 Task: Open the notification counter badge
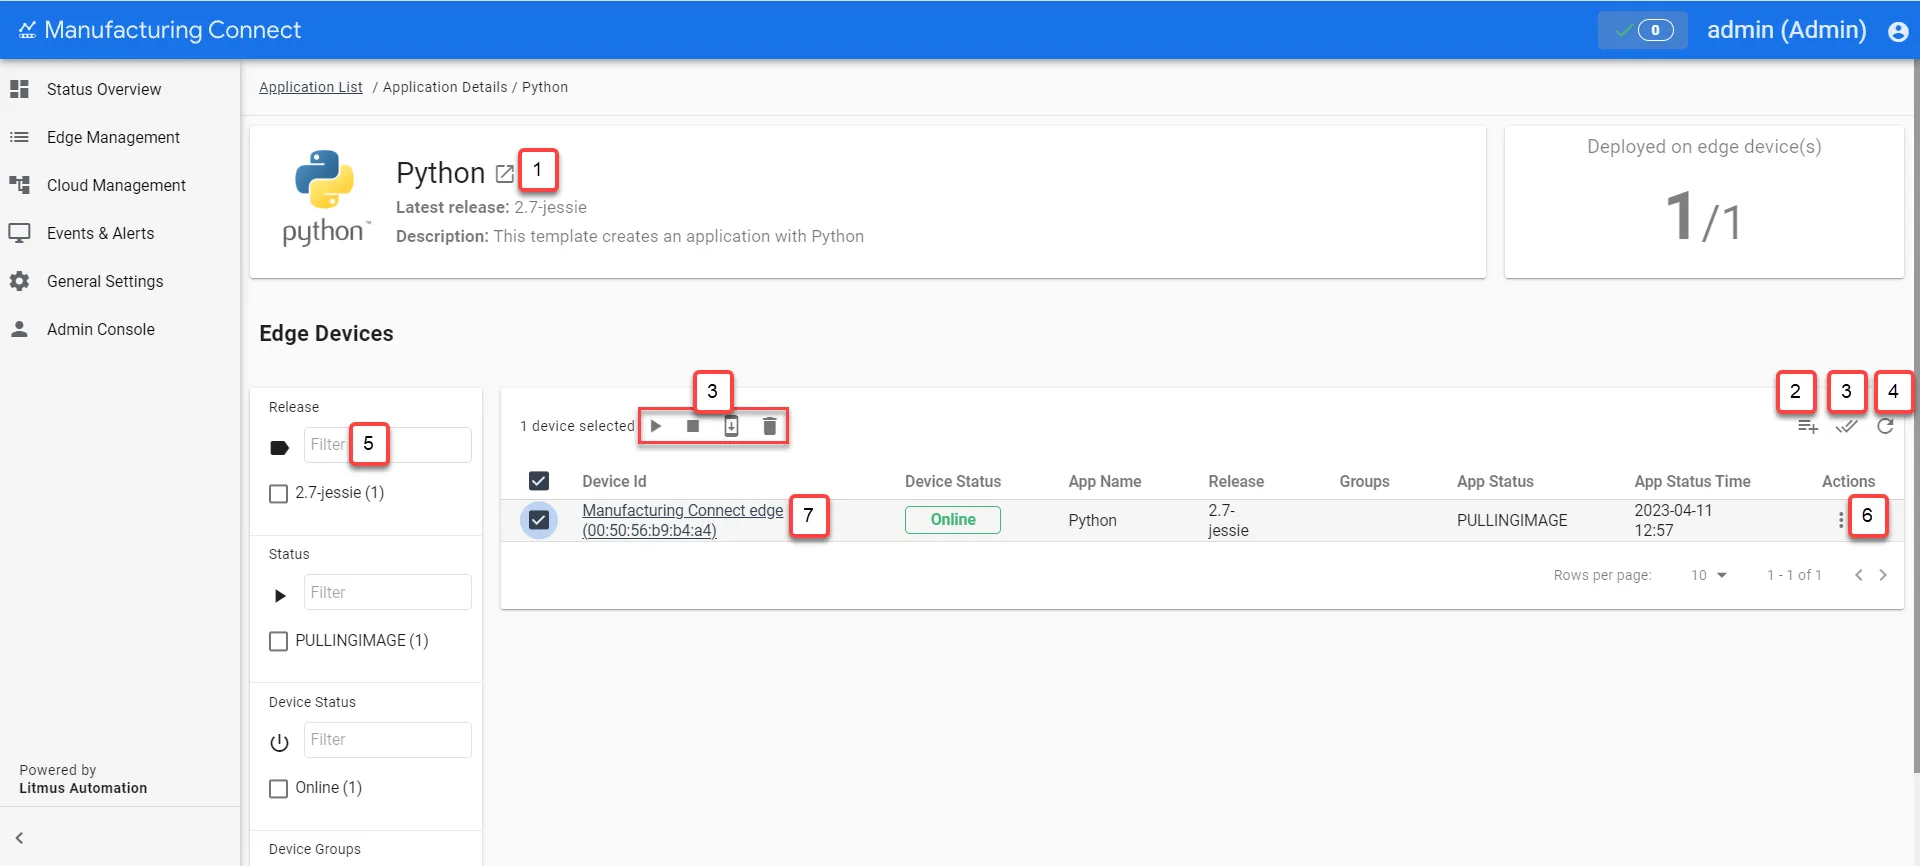(x=1642, y=30)
